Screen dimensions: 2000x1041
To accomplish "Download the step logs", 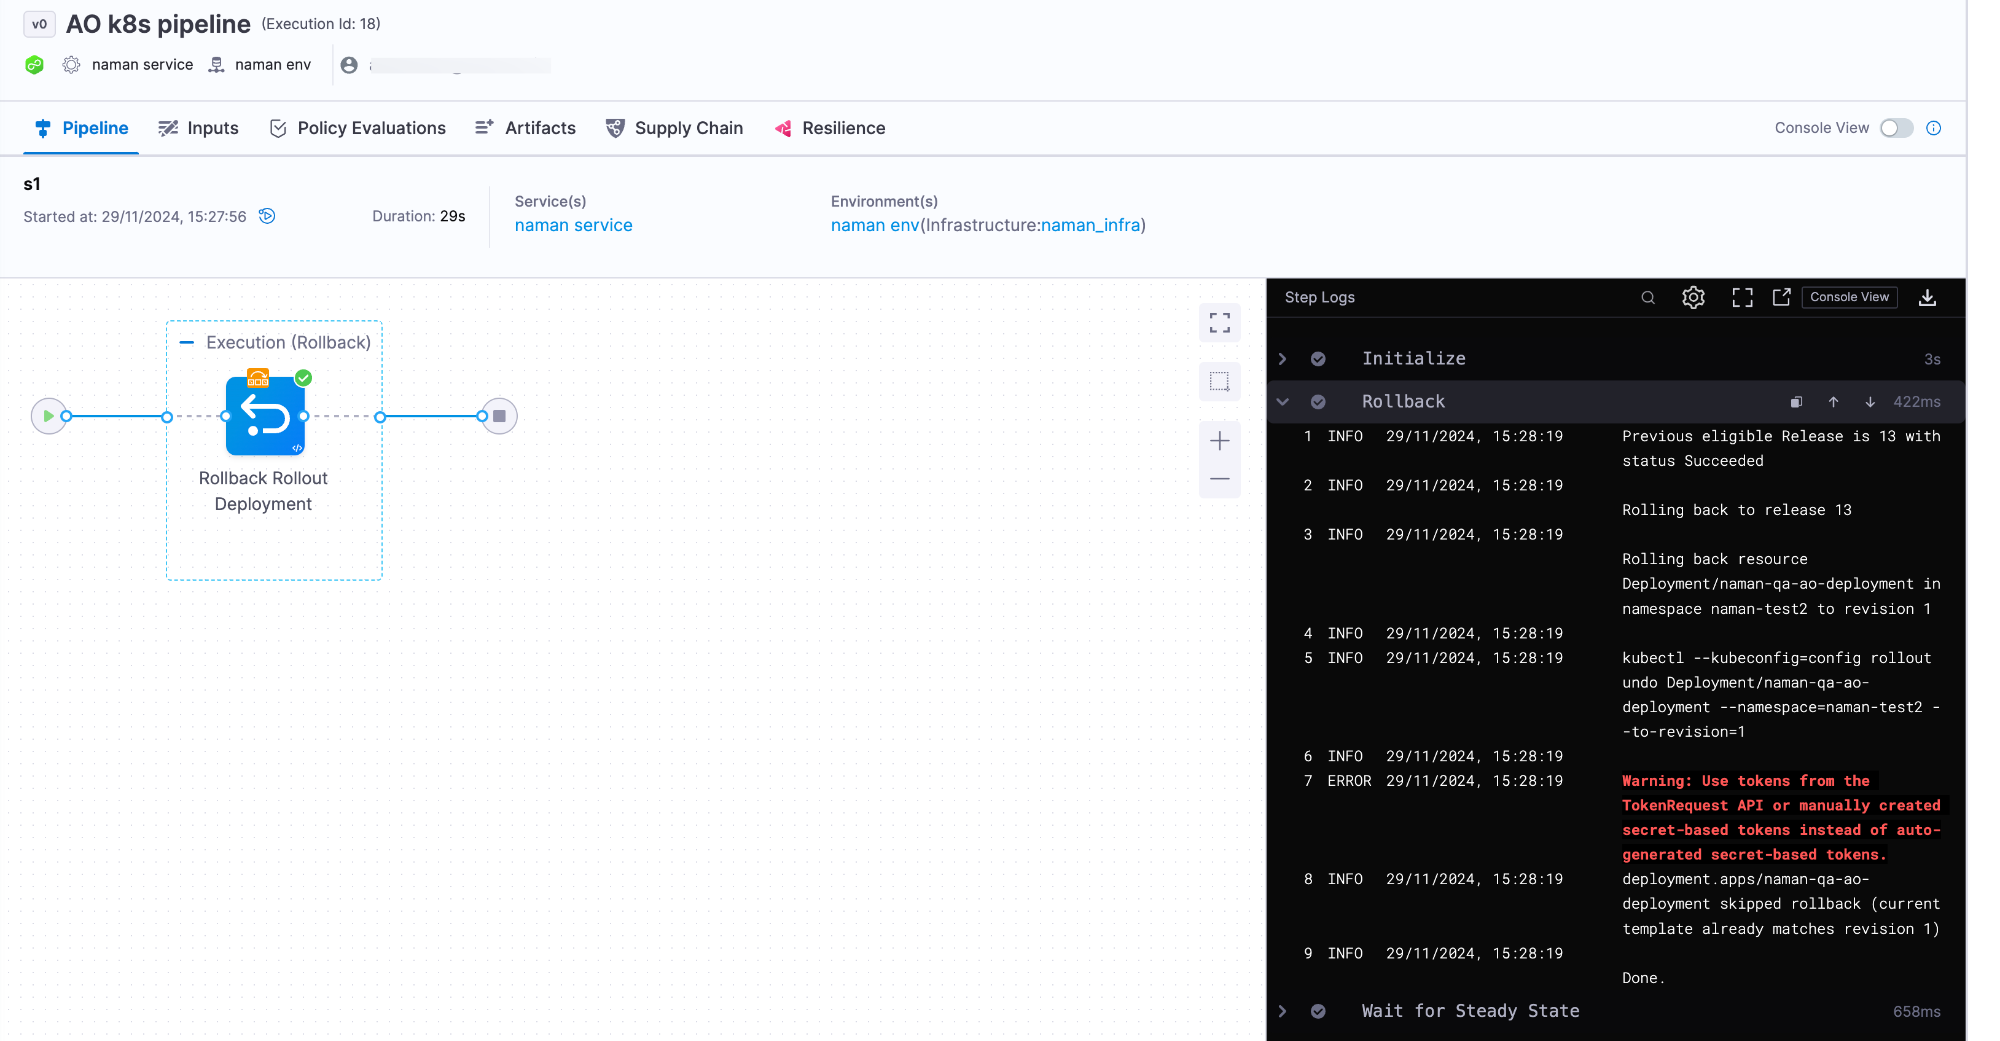I will [1927, 297].
